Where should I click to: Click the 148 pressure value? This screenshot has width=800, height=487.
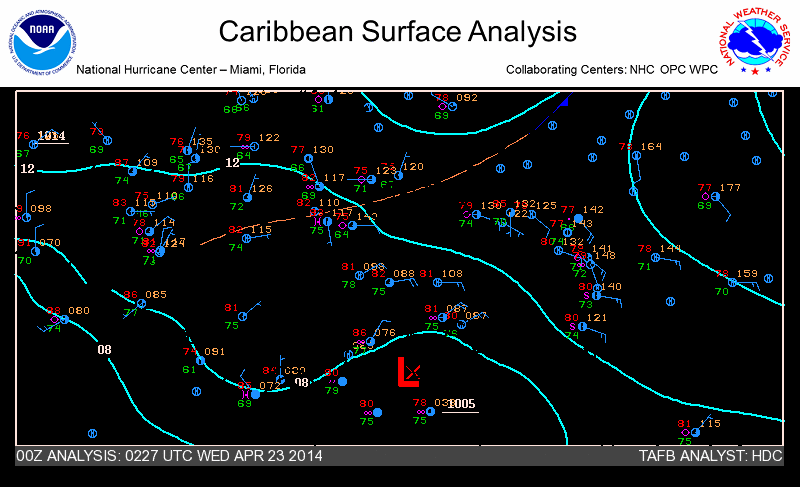[x=605, y=255]
